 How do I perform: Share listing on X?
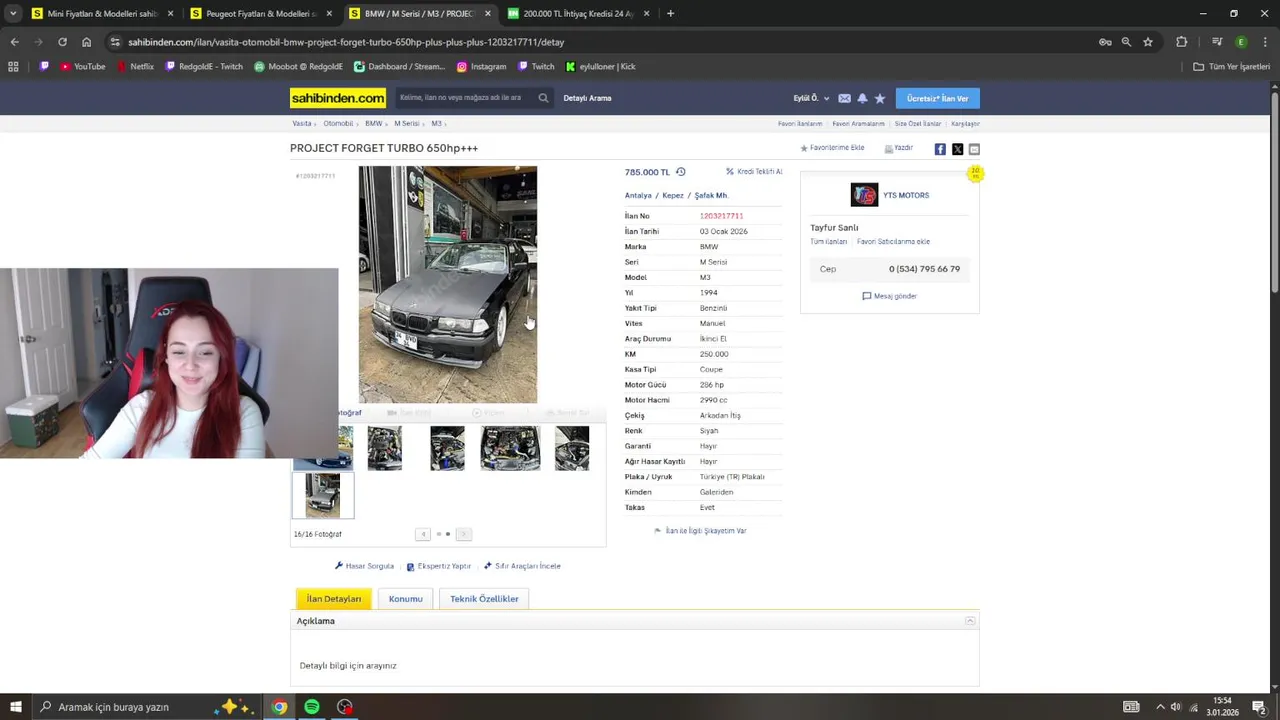[957, 149]
